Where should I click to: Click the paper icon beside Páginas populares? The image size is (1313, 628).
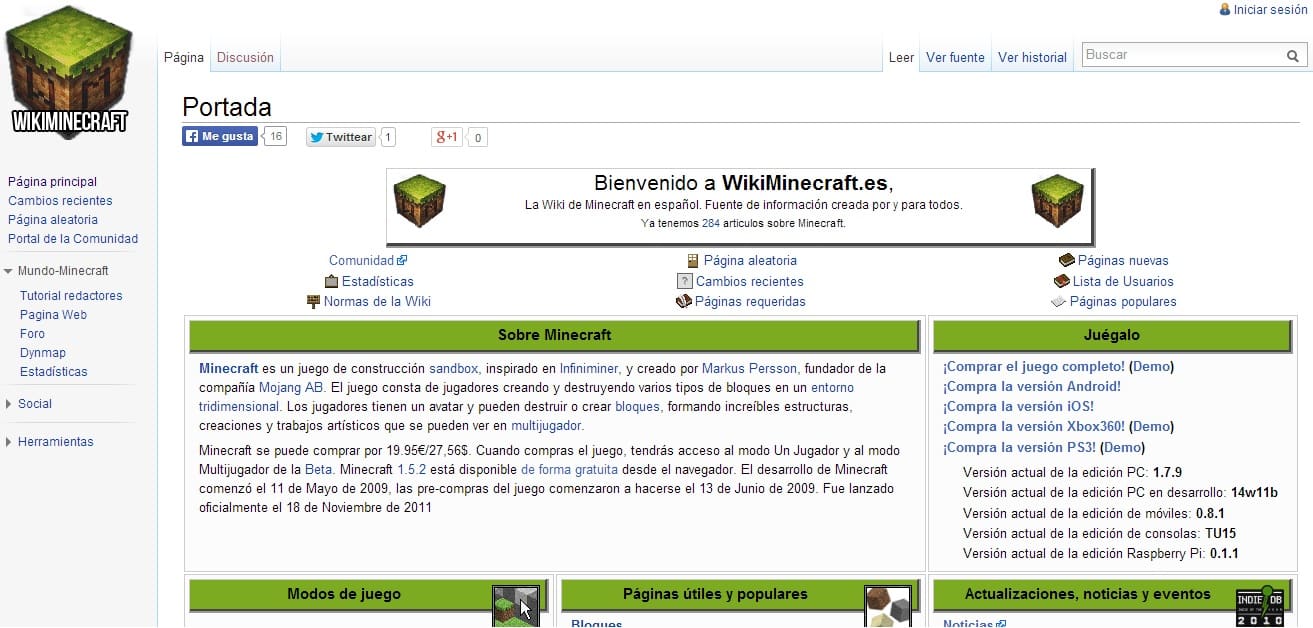click(x=1059, y=301)
